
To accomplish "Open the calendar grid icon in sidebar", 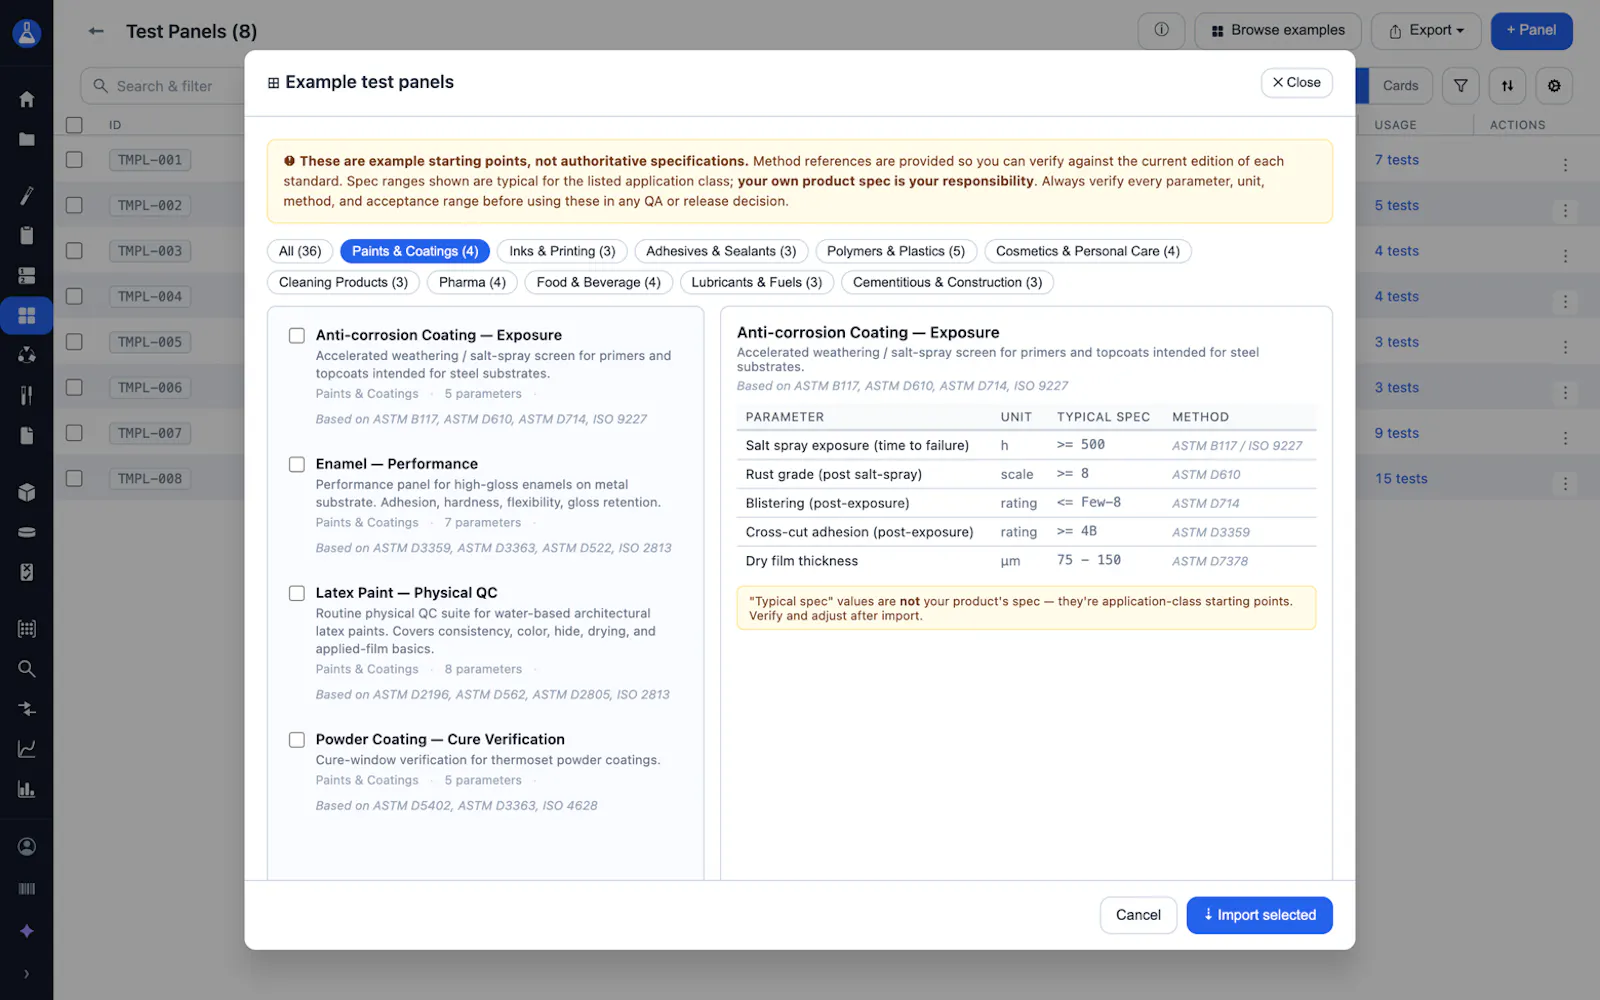I will coord(27,629).
